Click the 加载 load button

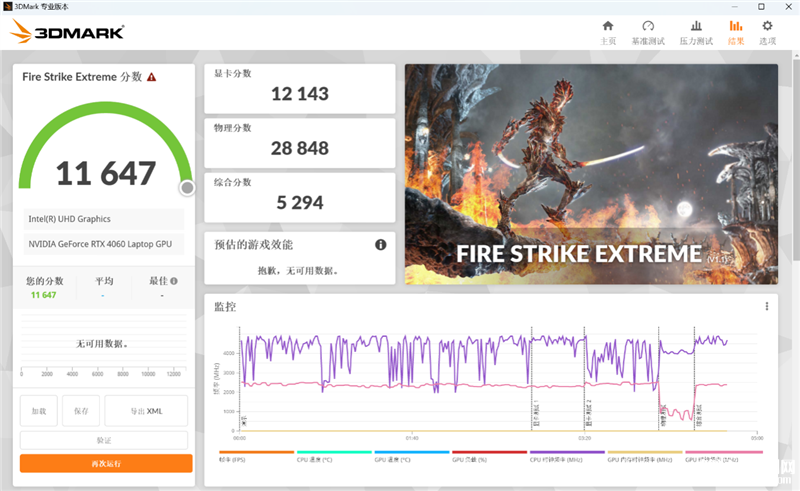pos(39,410)
